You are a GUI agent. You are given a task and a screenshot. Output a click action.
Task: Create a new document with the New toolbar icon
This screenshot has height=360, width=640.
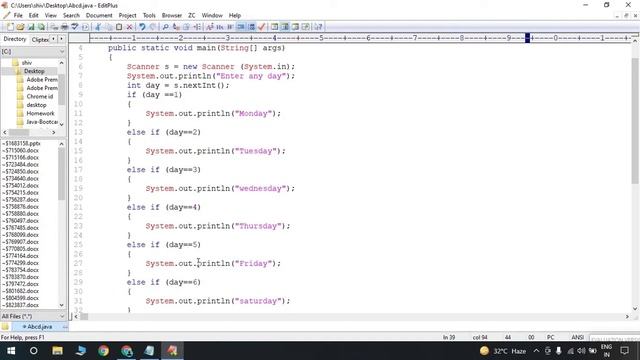pyautogui.click(x=10, y=27)
